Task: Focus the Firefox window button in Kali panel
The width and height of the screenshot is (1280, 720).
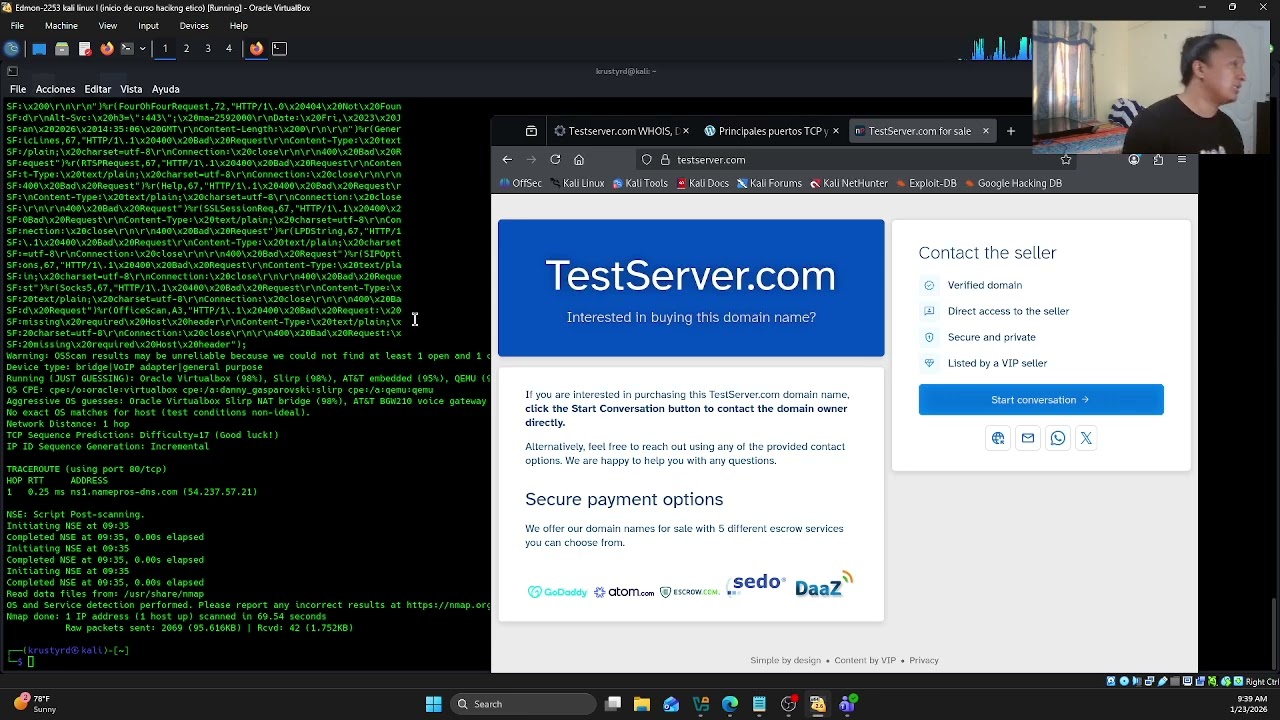Action: [256, 48]
